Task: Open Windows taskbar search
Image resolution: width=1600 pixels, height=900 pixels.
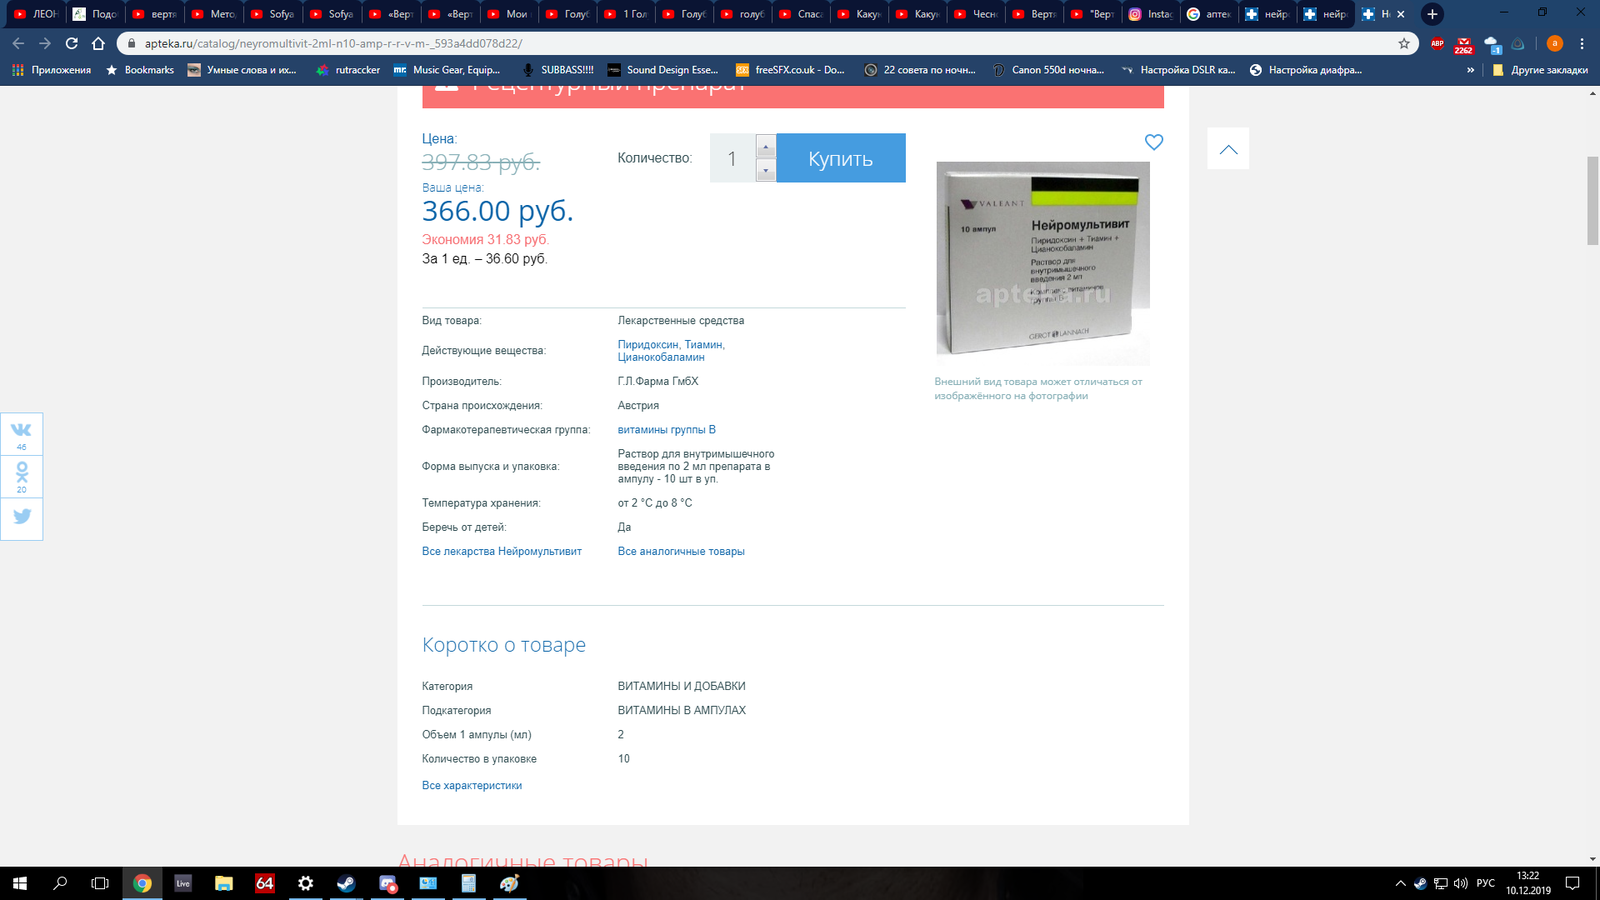Action: coord(60,883)
